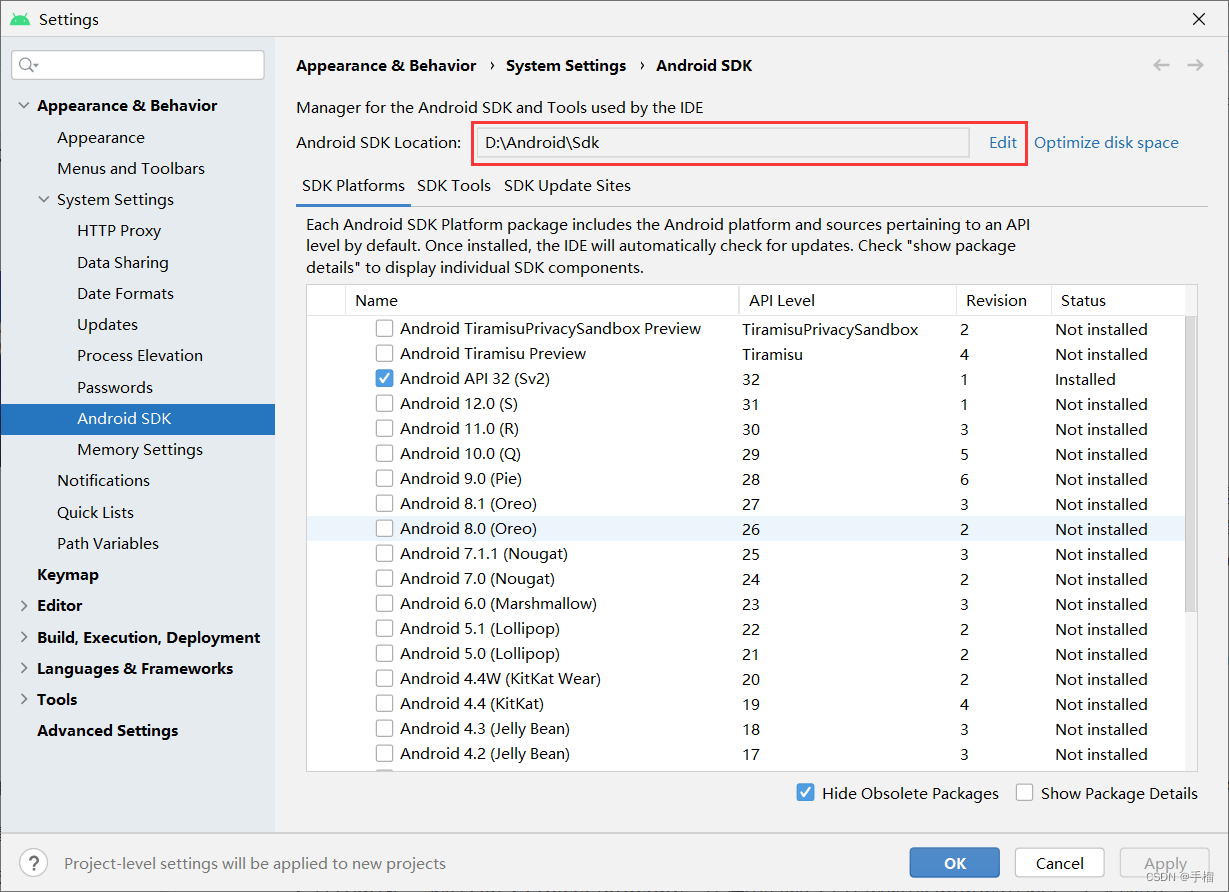1229x892 pixels.
Task: Switch to SDK Tools tab
Action: (x=454, y=186)
